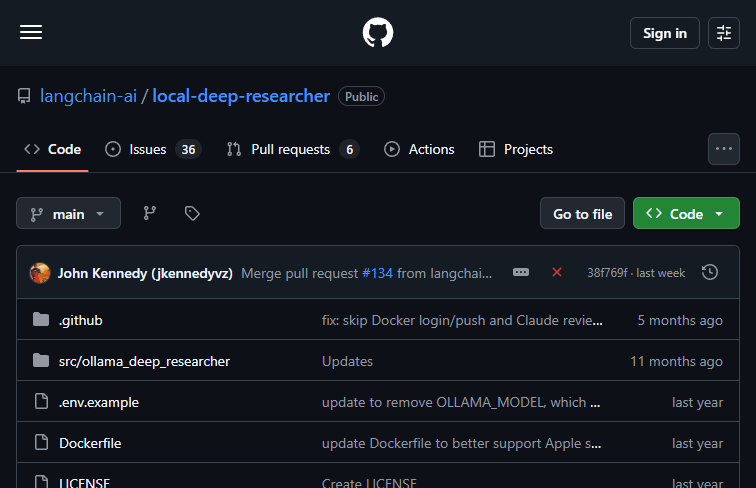Viewport: 756px width, 488px height.
Task: Open local-deep-researcher repository link
Action: click(x=241, y=96)
